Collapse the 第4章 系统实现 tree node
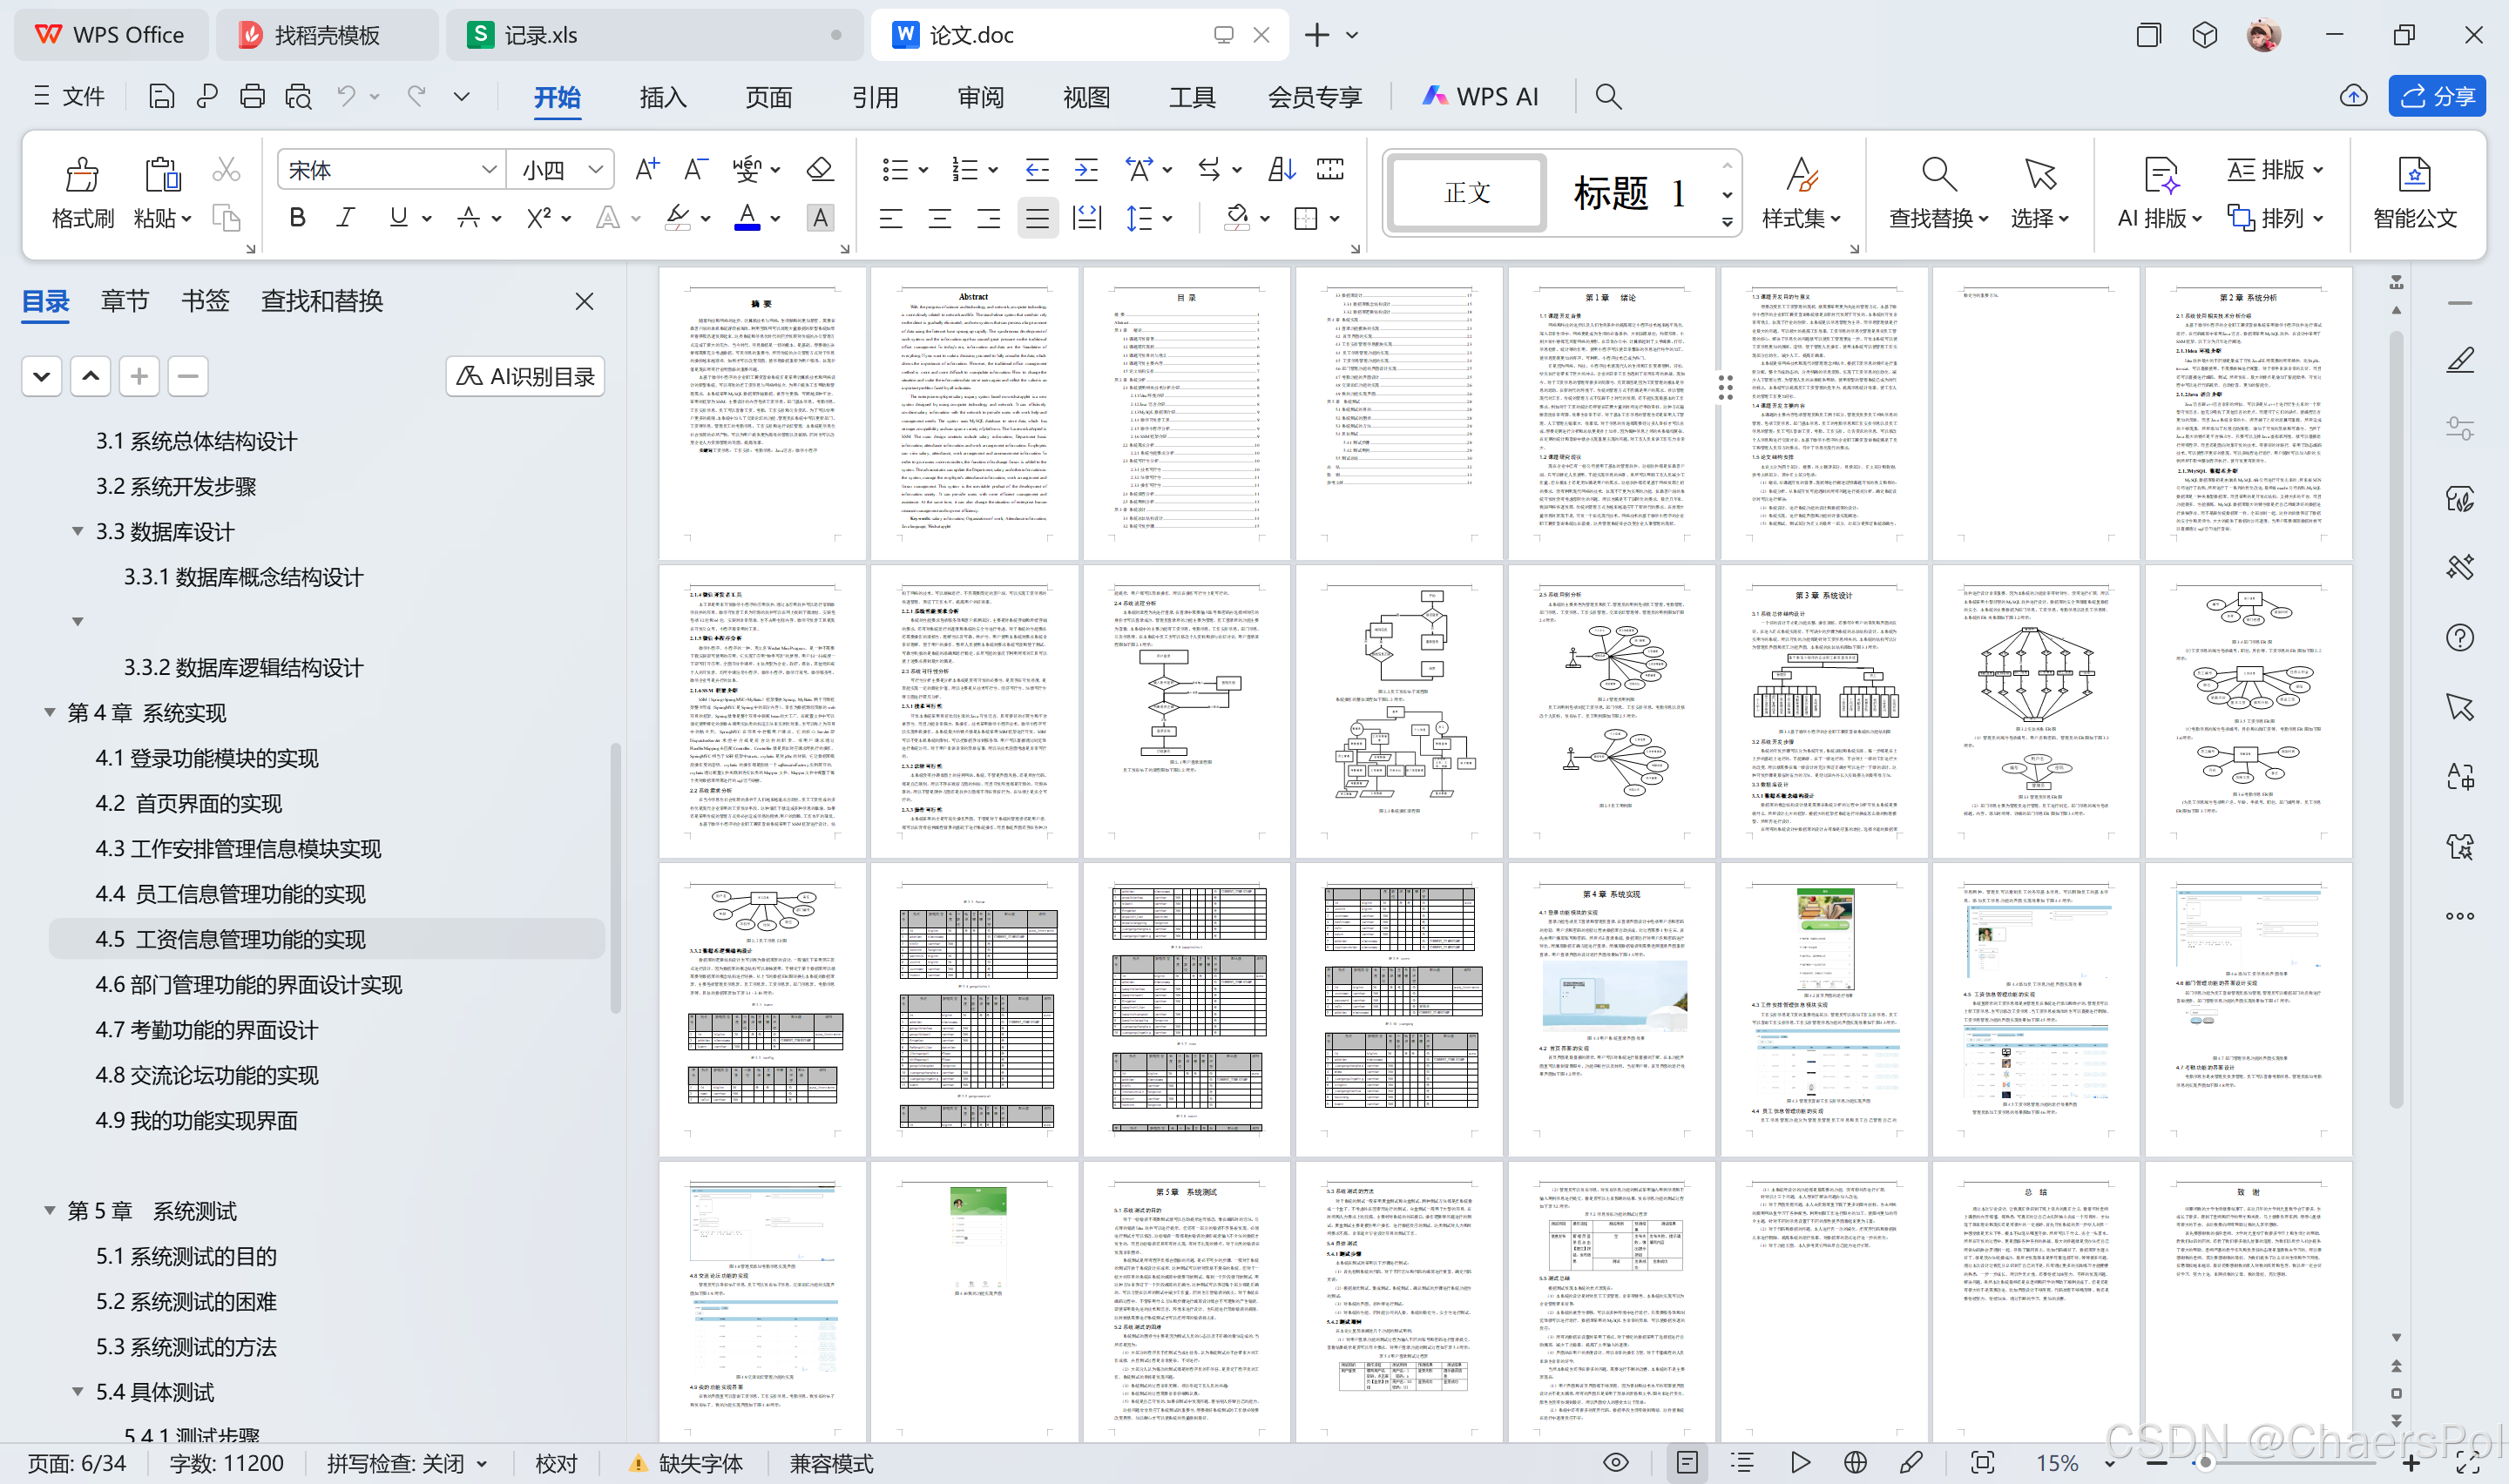Viewport: 2509px width, 1484px height. pyautogui.click(x=49, y=712)
